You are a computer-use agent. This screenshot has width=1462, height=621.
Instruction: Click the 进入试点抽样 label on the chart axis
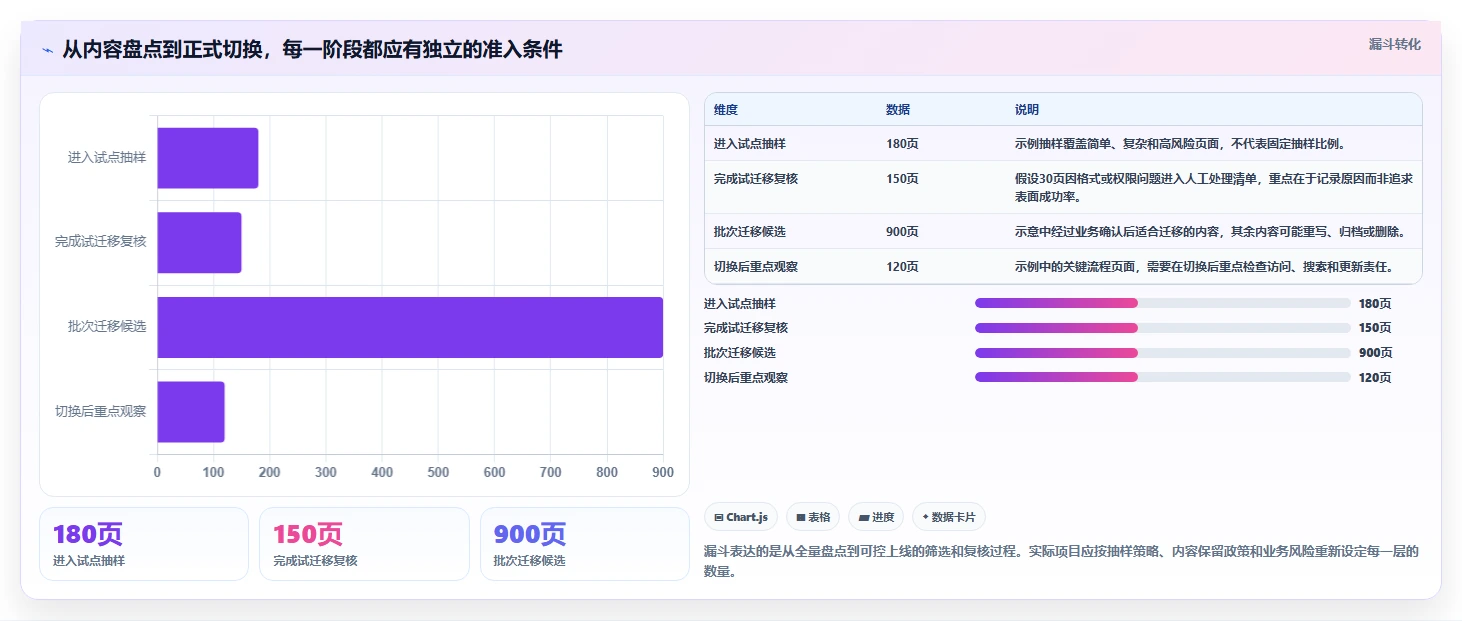107,157
